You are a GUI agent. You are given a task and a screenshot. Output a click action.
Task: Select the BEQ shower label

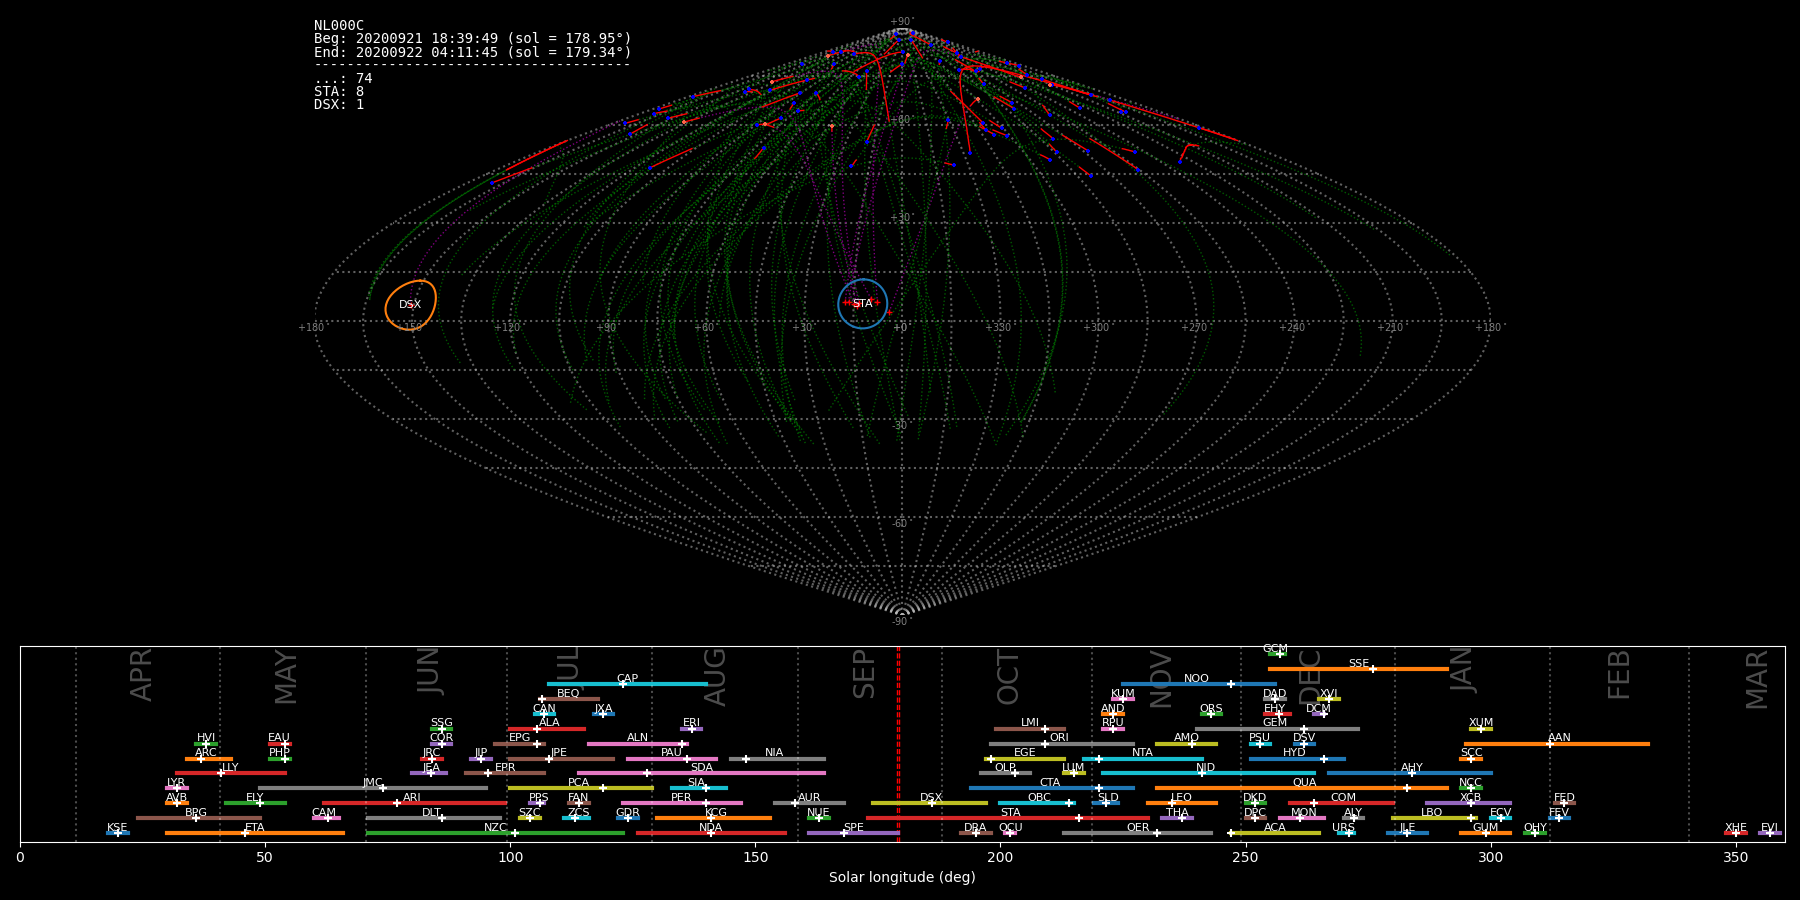[x=568, y=694]
